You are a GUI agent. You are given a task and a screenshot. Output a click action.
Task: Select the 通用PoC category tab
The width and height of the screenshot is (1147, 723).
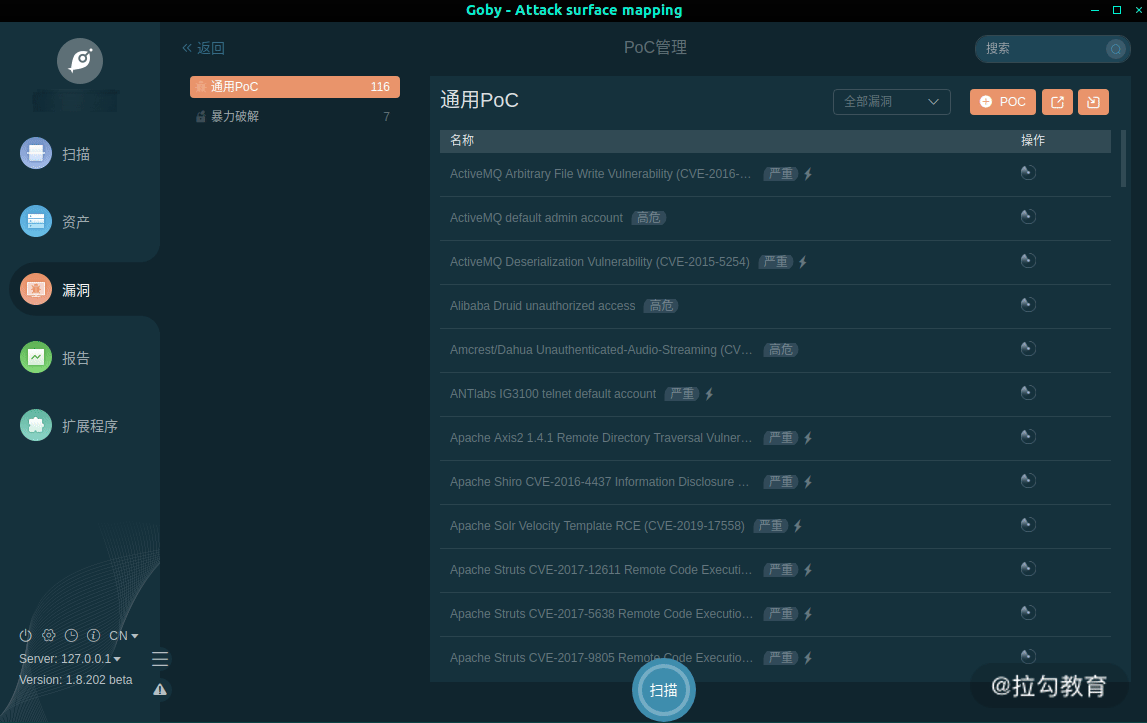coord(295,86)
